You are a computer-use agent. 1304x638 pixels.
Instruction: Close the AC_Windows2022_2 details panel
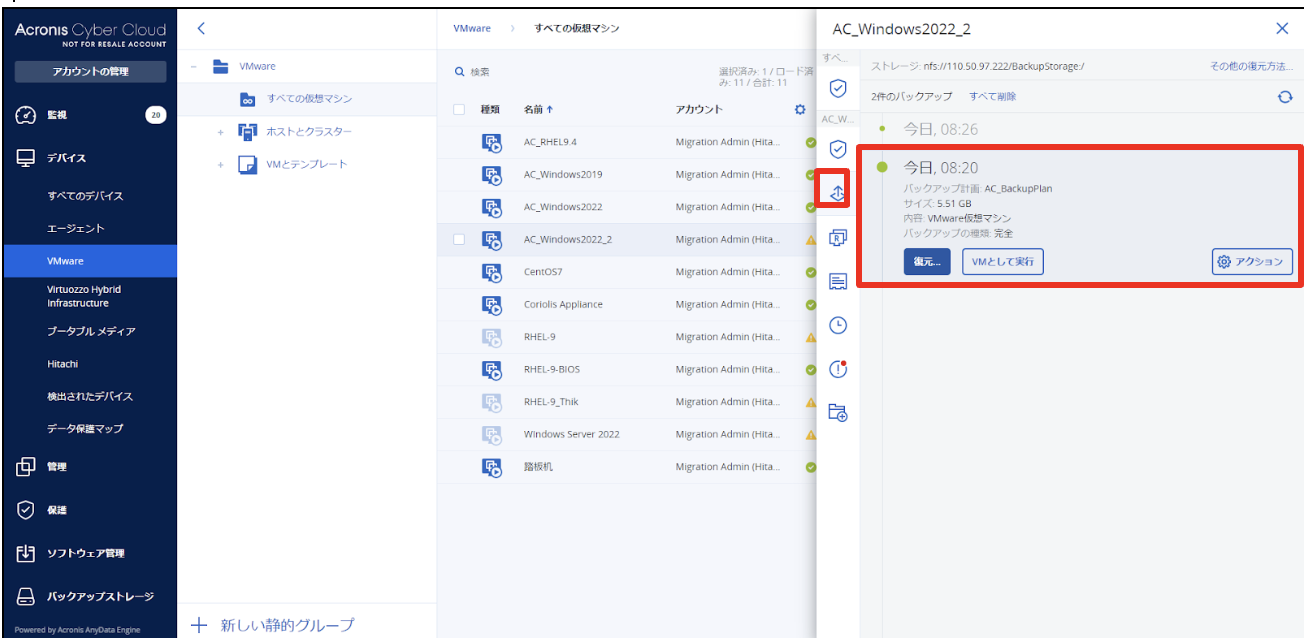point(1282,29)
